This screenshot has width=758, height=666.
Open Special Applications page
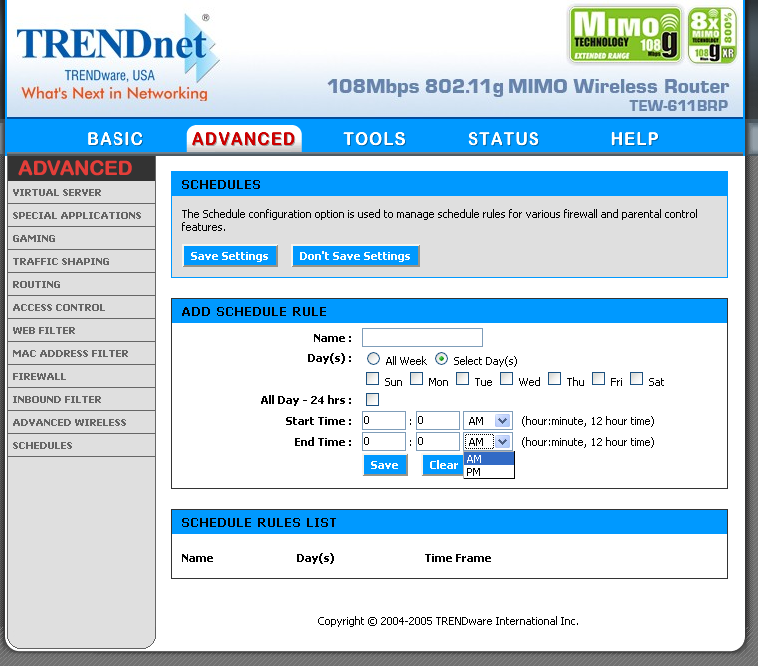(81, 215)
